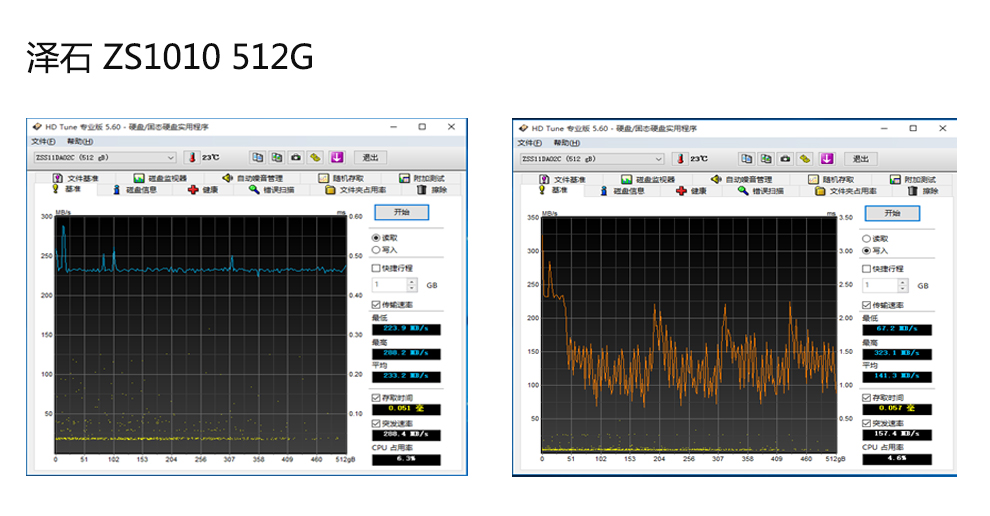Click trash can 擦除 icon in blue-graph window
The image size is (990, 516).
[x=422, y=189]
